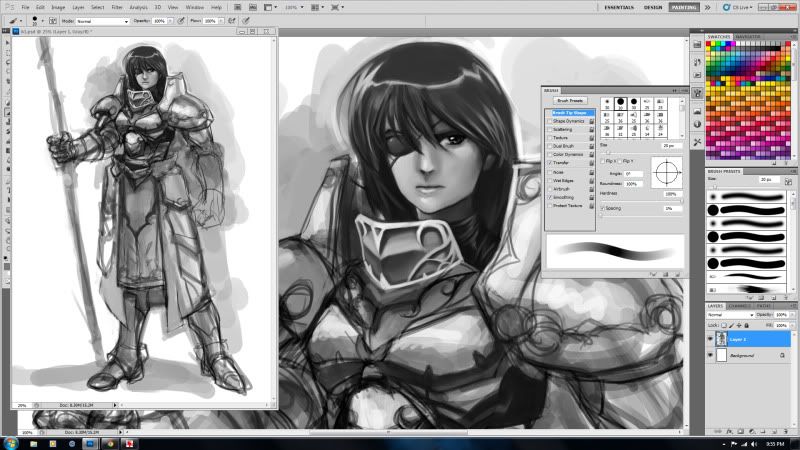Open the Filter menu
Viewport: 800px width, 450px height.
(x=117, y=7)
